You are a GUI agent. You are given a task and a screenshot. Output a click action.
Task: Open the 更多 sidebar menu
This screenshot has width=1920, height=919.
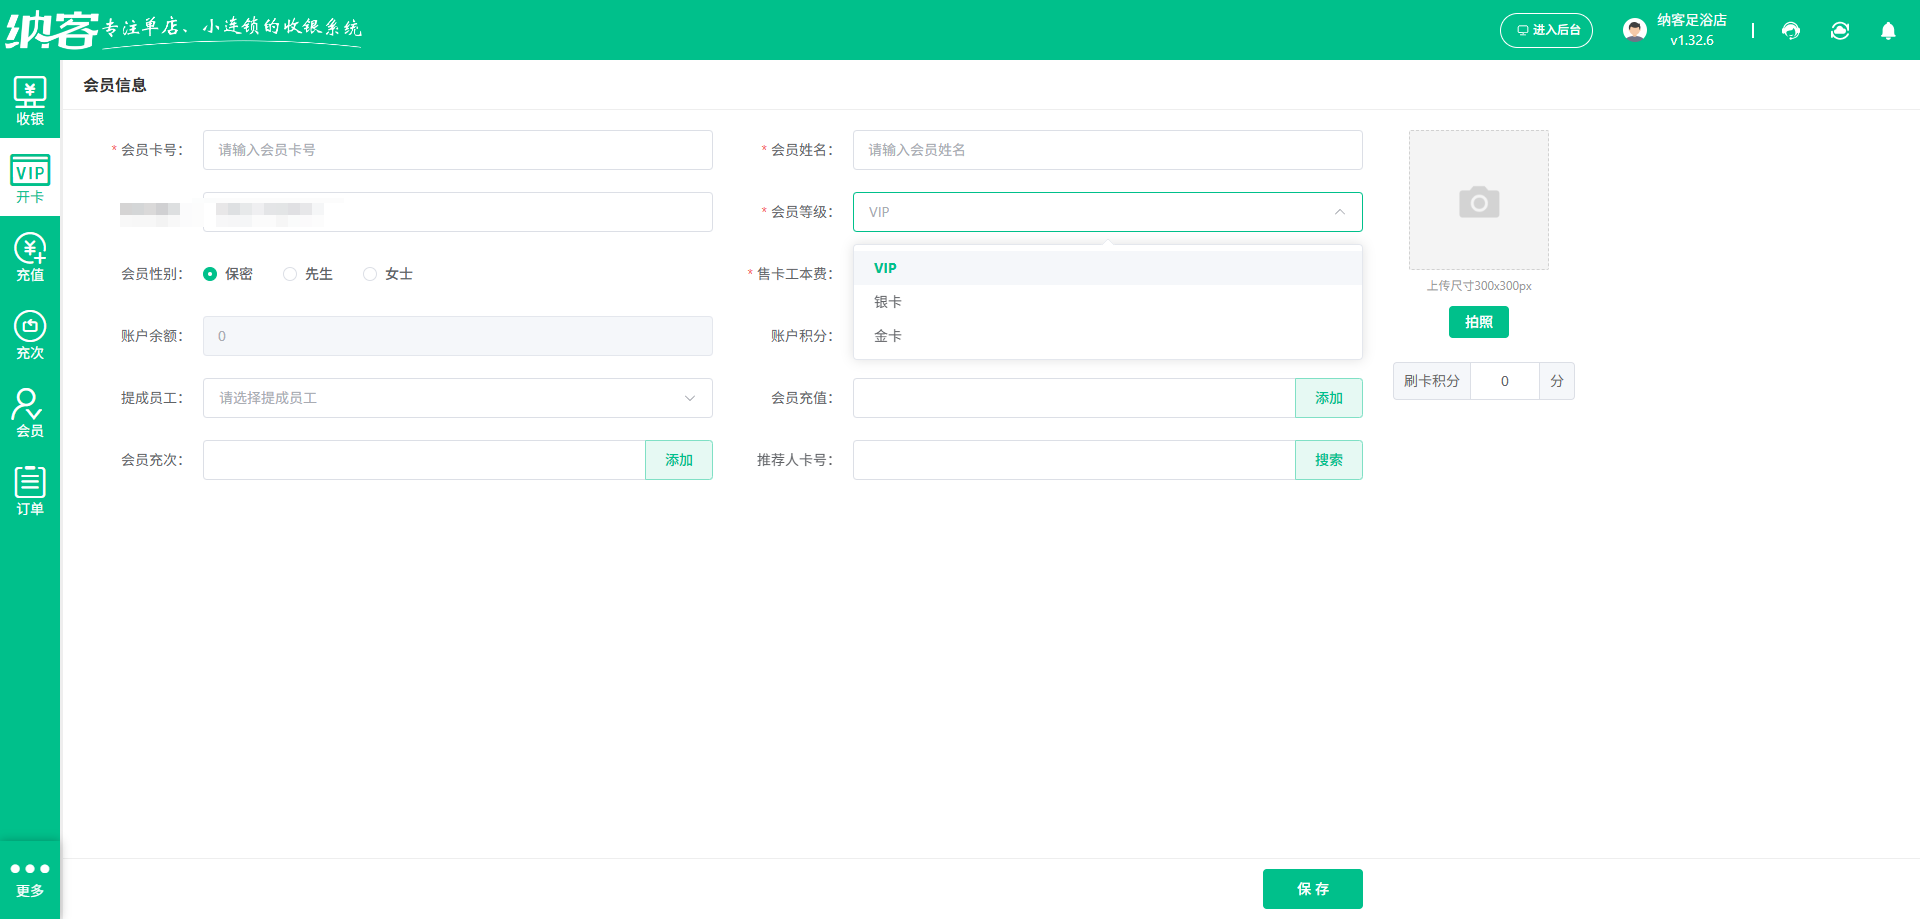[x=30, y=878]
